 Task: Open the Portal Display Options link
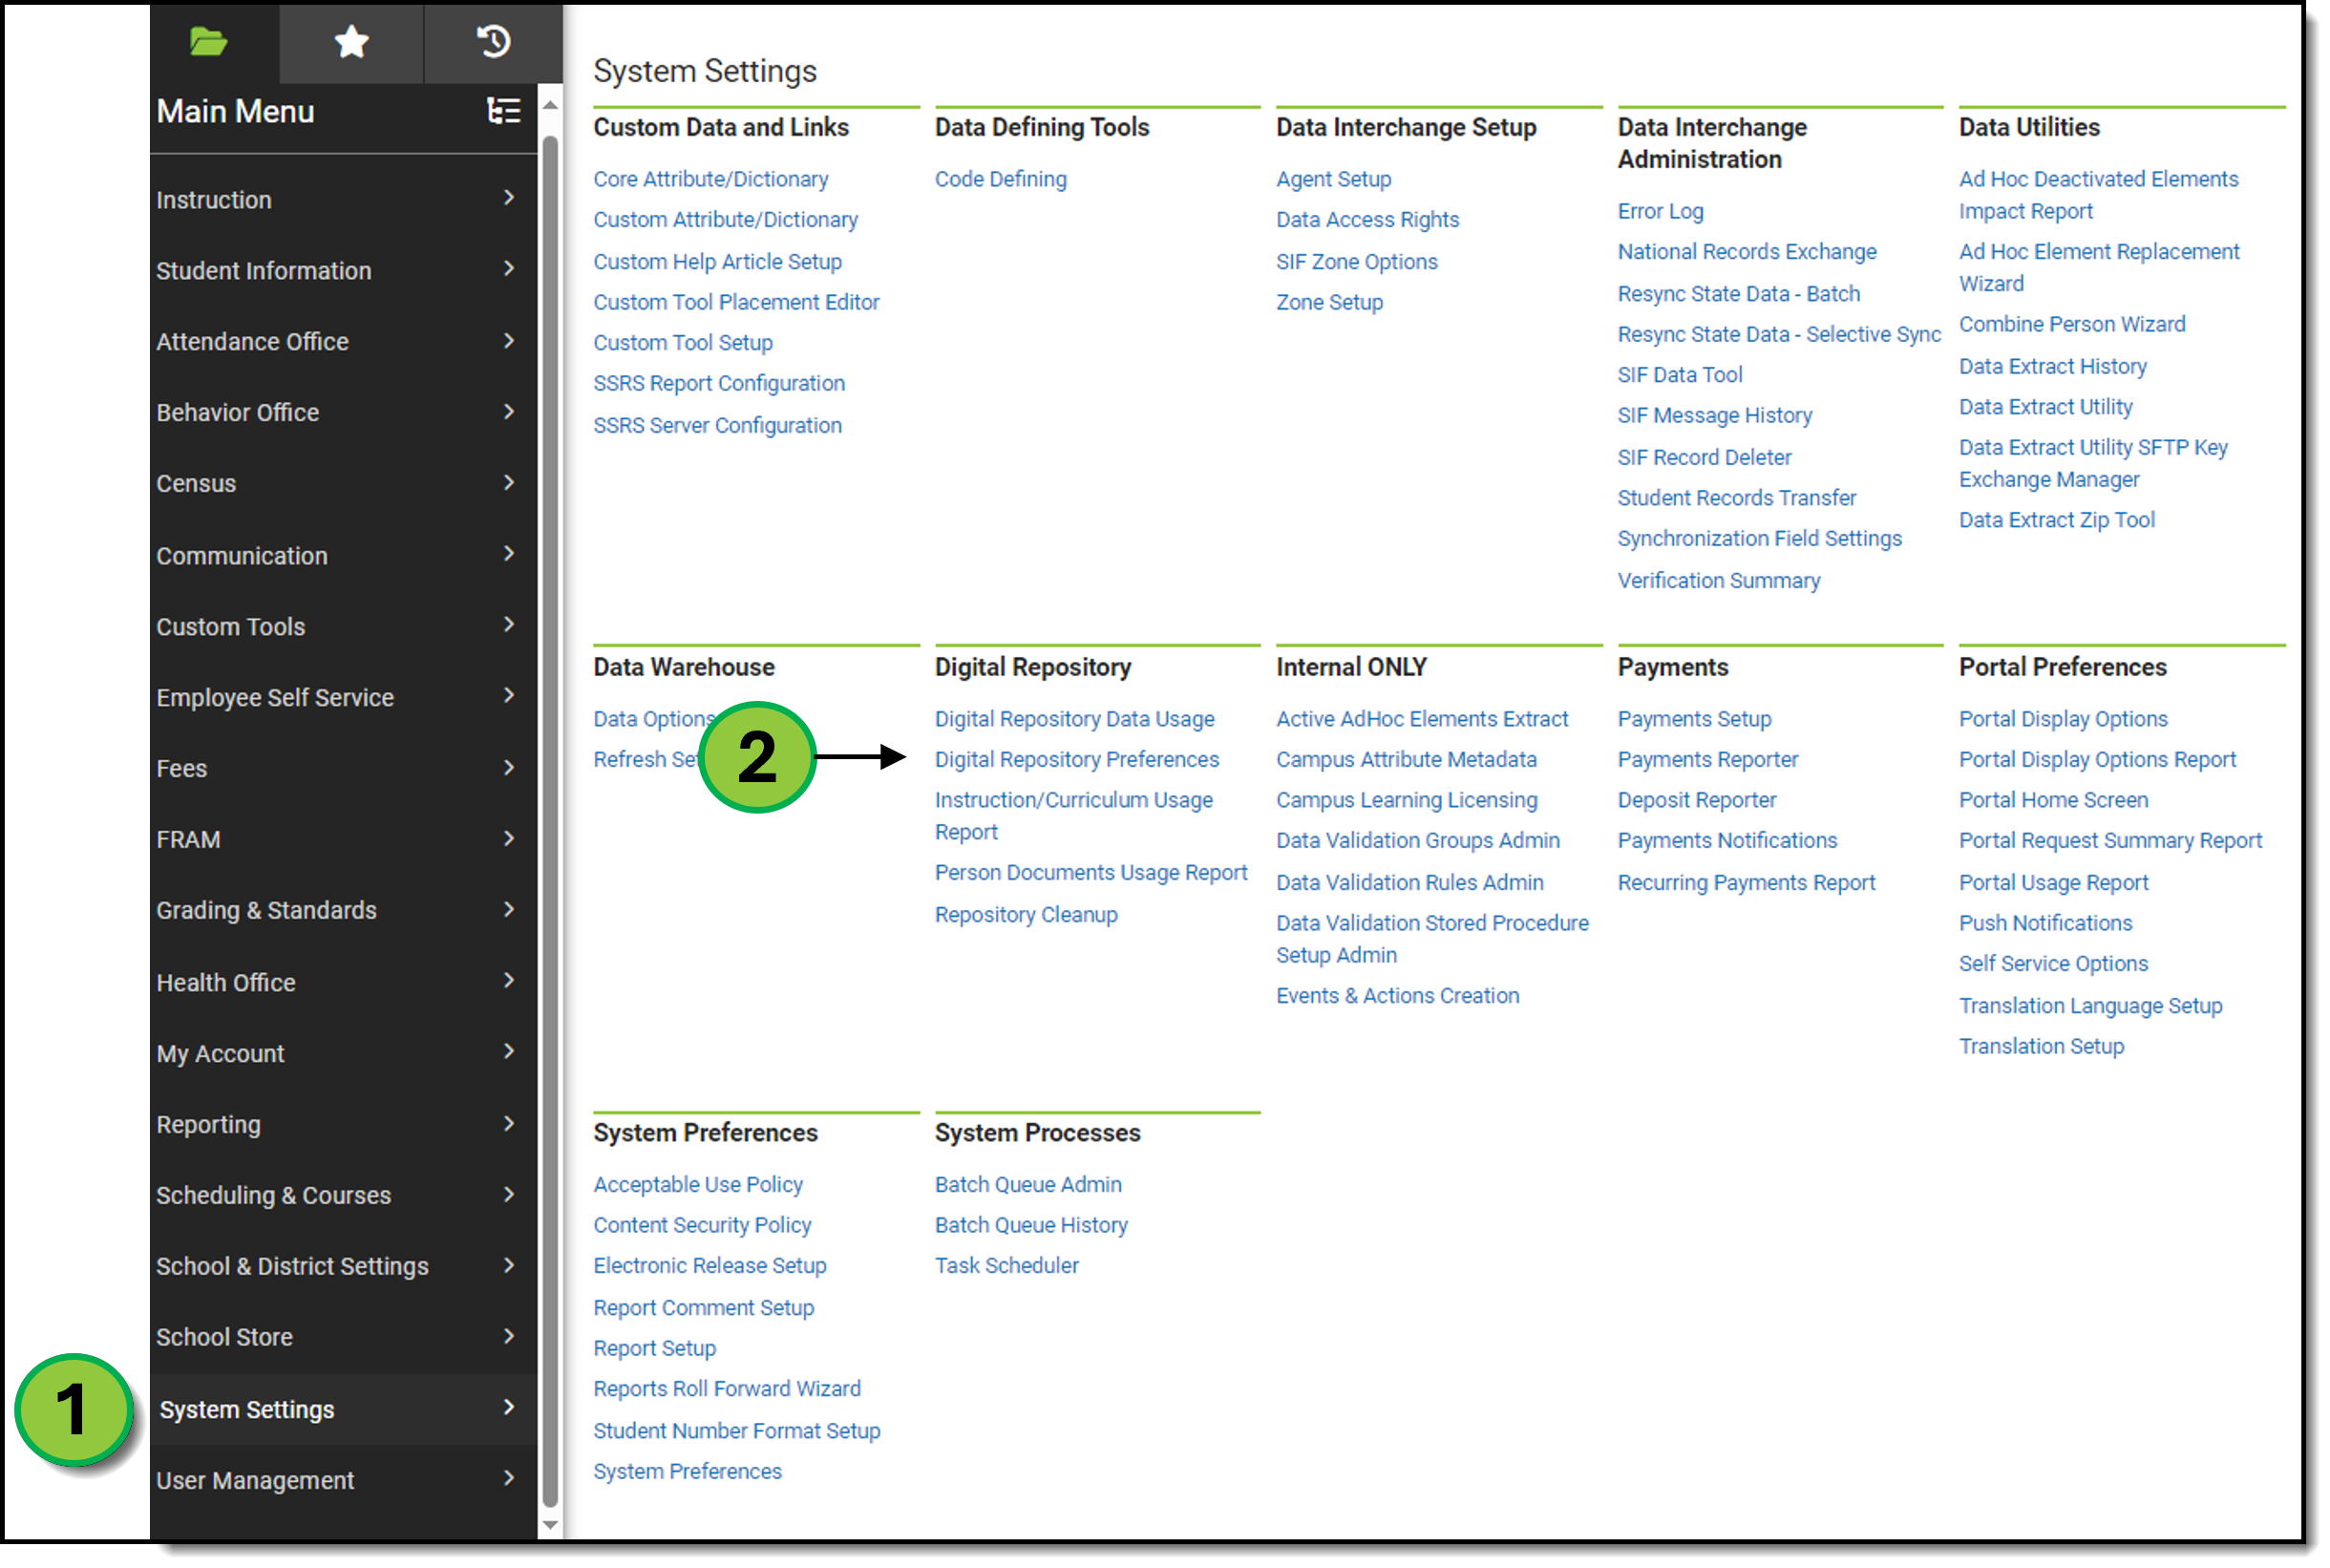[2064, 719]
